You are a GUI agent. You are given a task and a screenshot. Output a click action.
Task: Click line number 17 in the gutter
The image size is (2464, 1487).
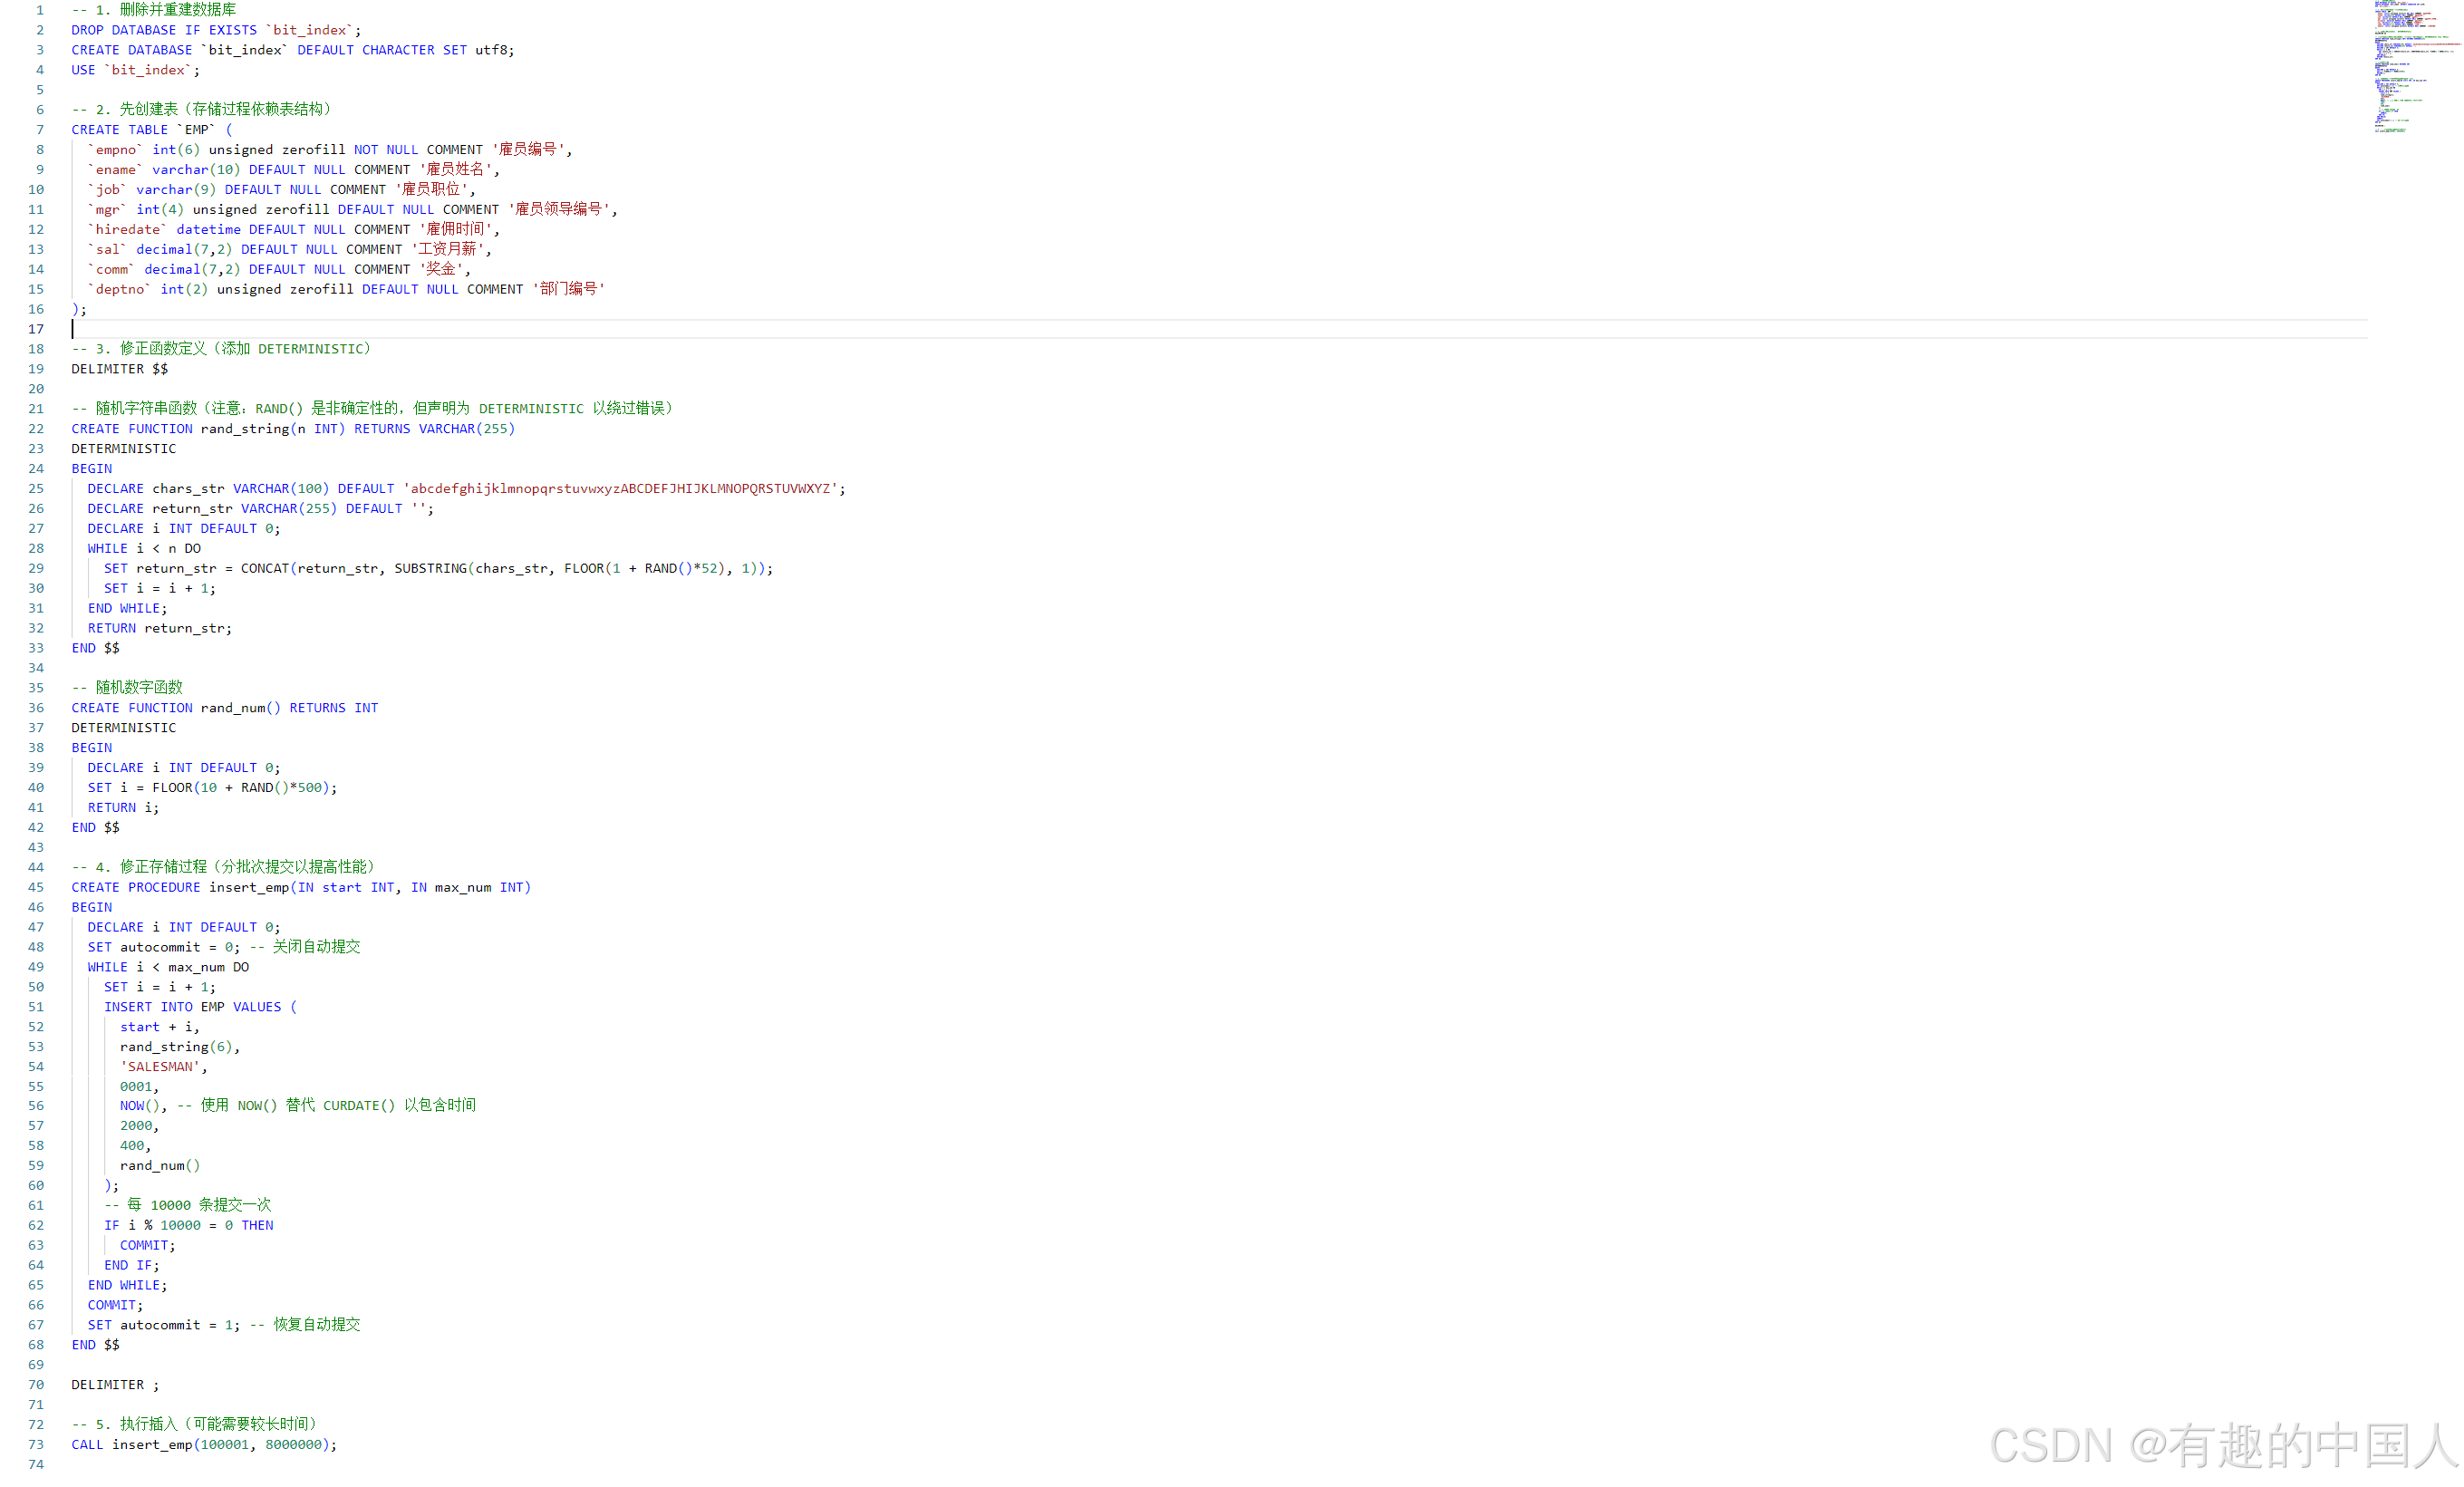(x=36, y=329)
